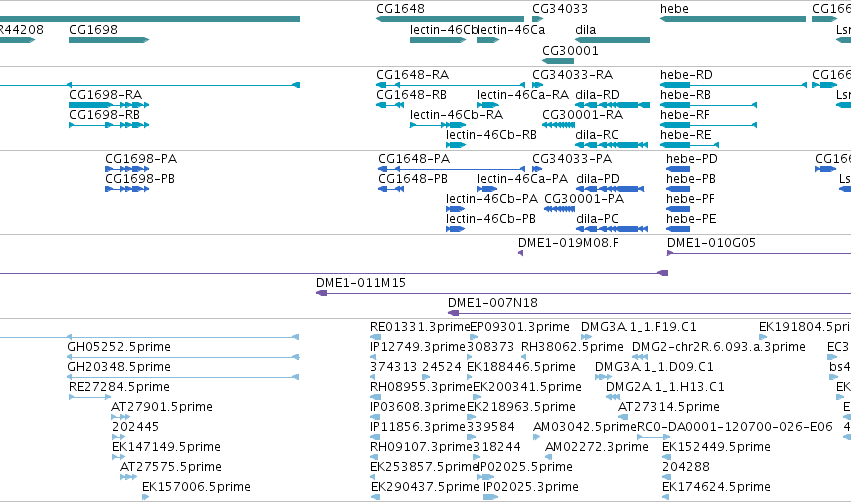Screen dimensions: 851x502
Task: Click EST DMG3A.1_1.F19.C1 label
Action: (x=638, y=327)
